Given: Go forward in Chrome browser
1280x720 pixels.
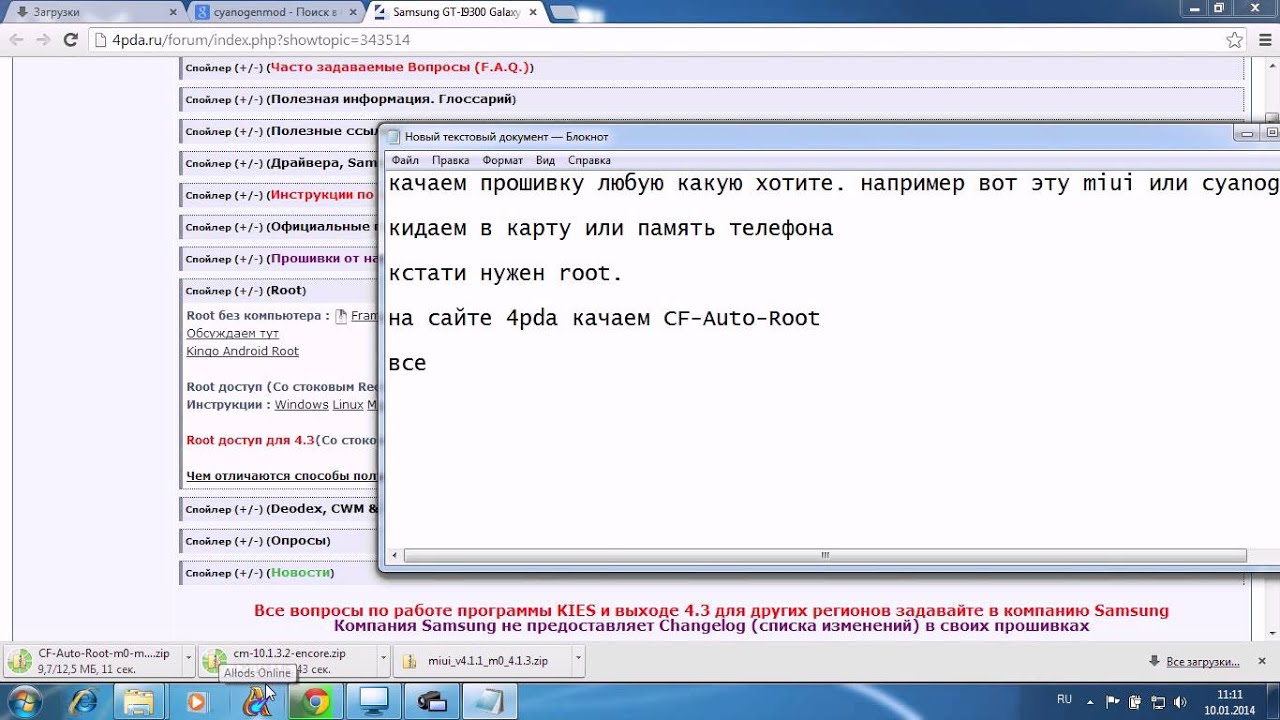Looking at the screenshot, I should (43, 40).
